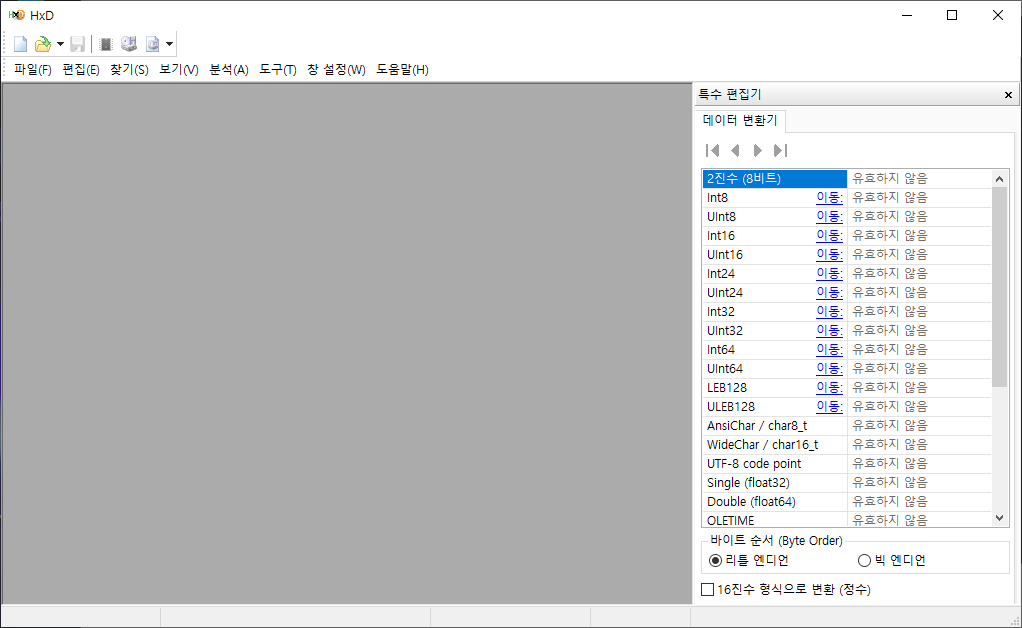Enable 16진수 형식으로 변환 checkbox

pyautogui.click(x=708, y=590)
